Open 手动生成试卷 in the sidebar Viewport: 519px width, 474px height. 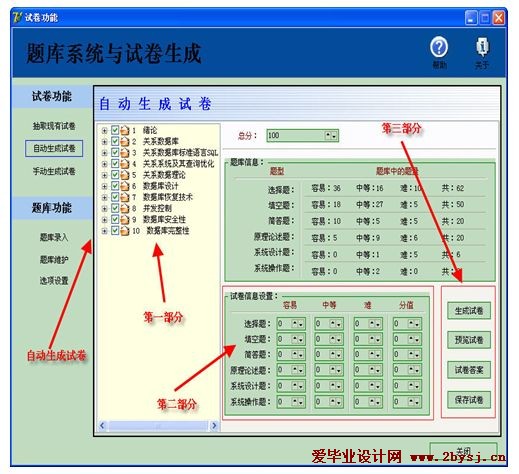(54, 171)
